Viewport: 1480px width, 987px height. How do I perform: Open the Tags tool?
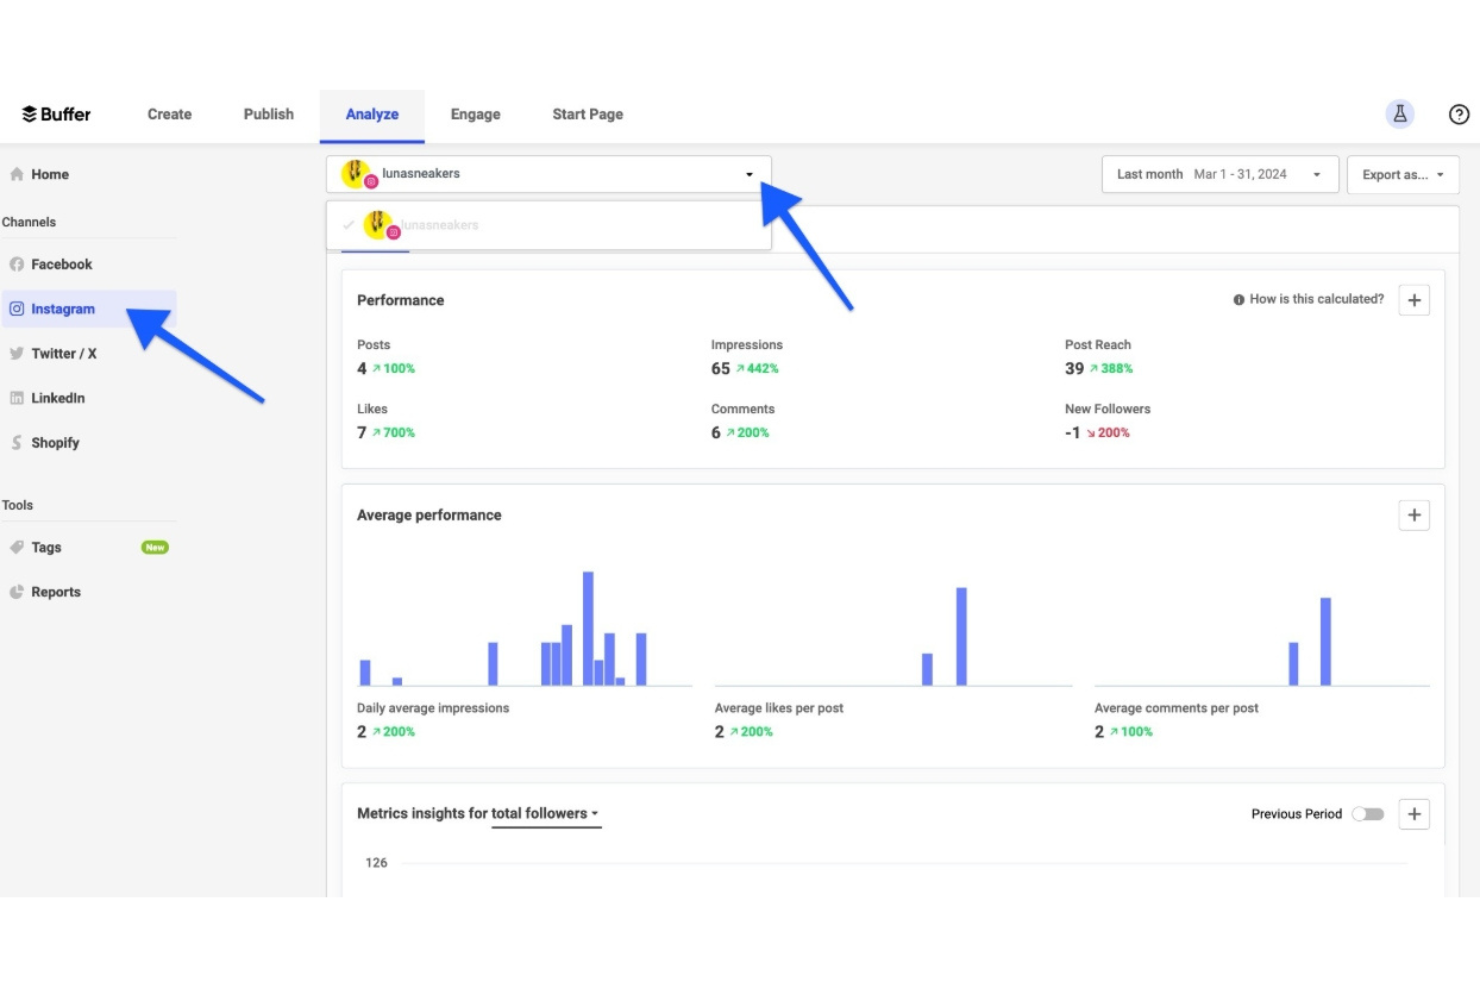tap(46, 547)
